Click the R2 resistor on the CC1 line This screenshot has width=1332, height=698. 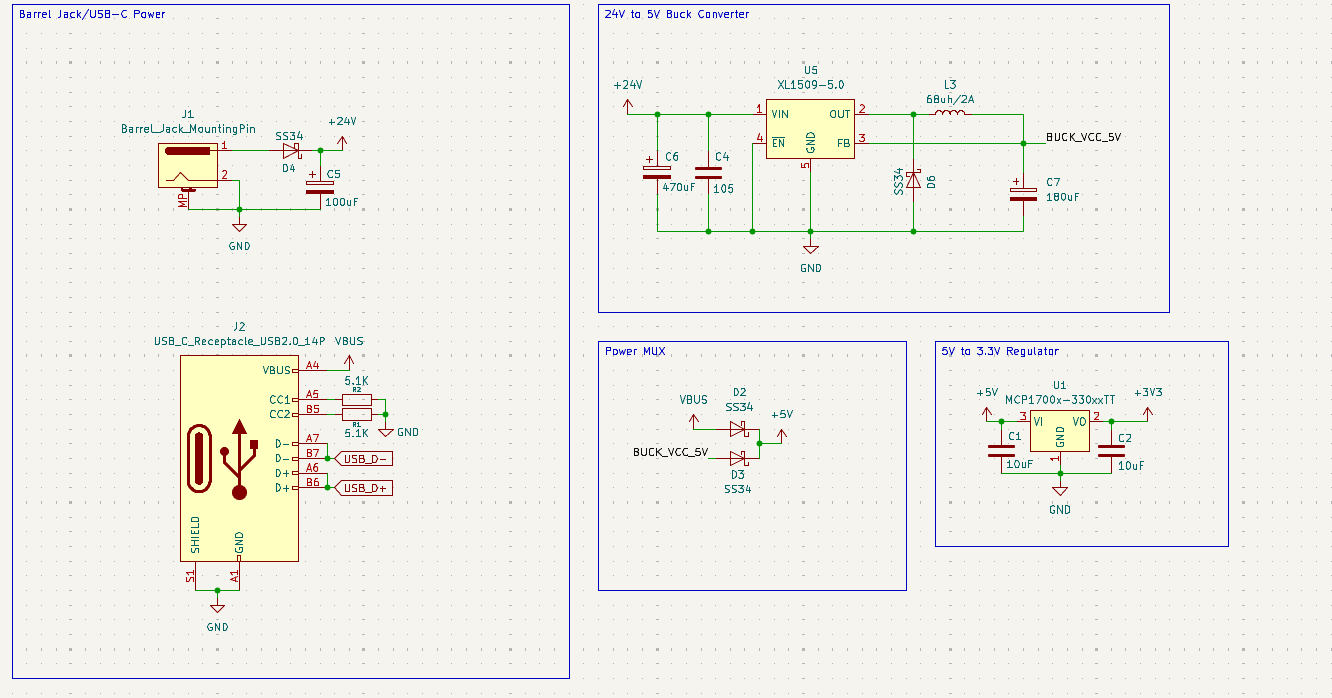(x=356, y=399)
